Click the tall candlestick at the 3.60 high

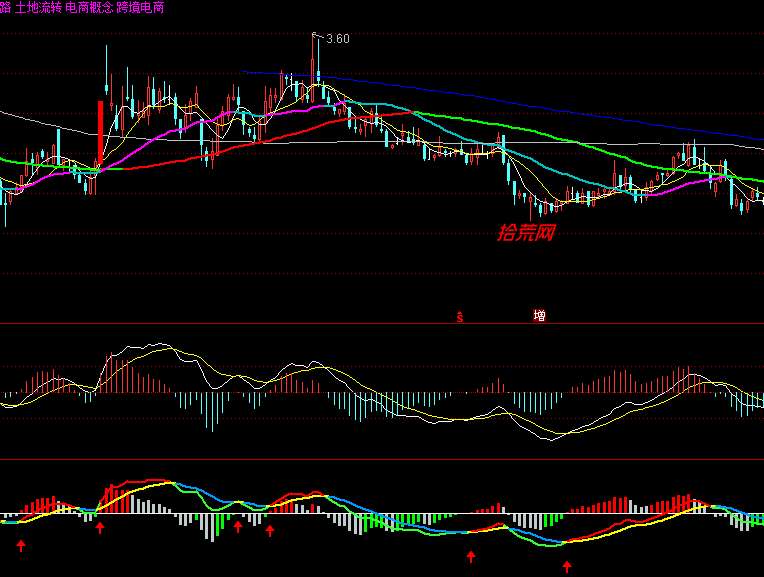point(313,68)
